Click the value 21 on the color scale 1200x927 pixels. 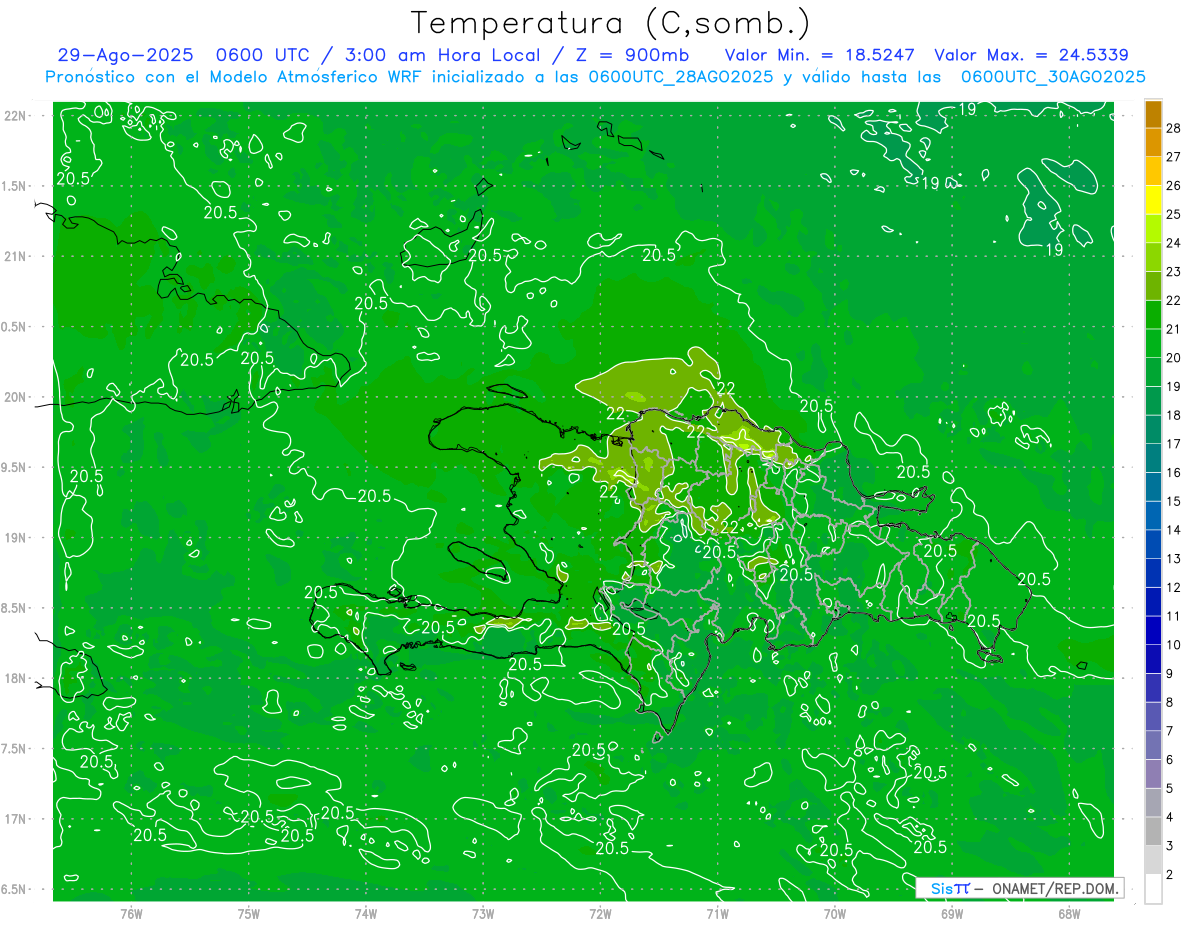pyautogui.click(x=1174, y=329)
